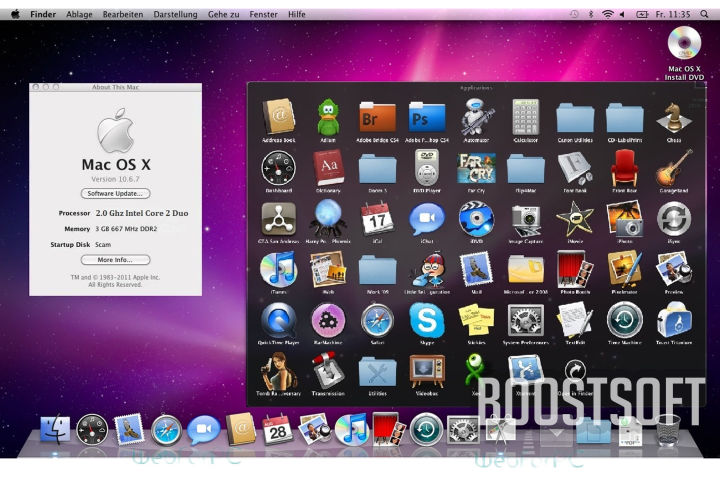This screenshot has width=720, height=480.
Task: Open the Adium messenger icon
Action: (328, 118)
